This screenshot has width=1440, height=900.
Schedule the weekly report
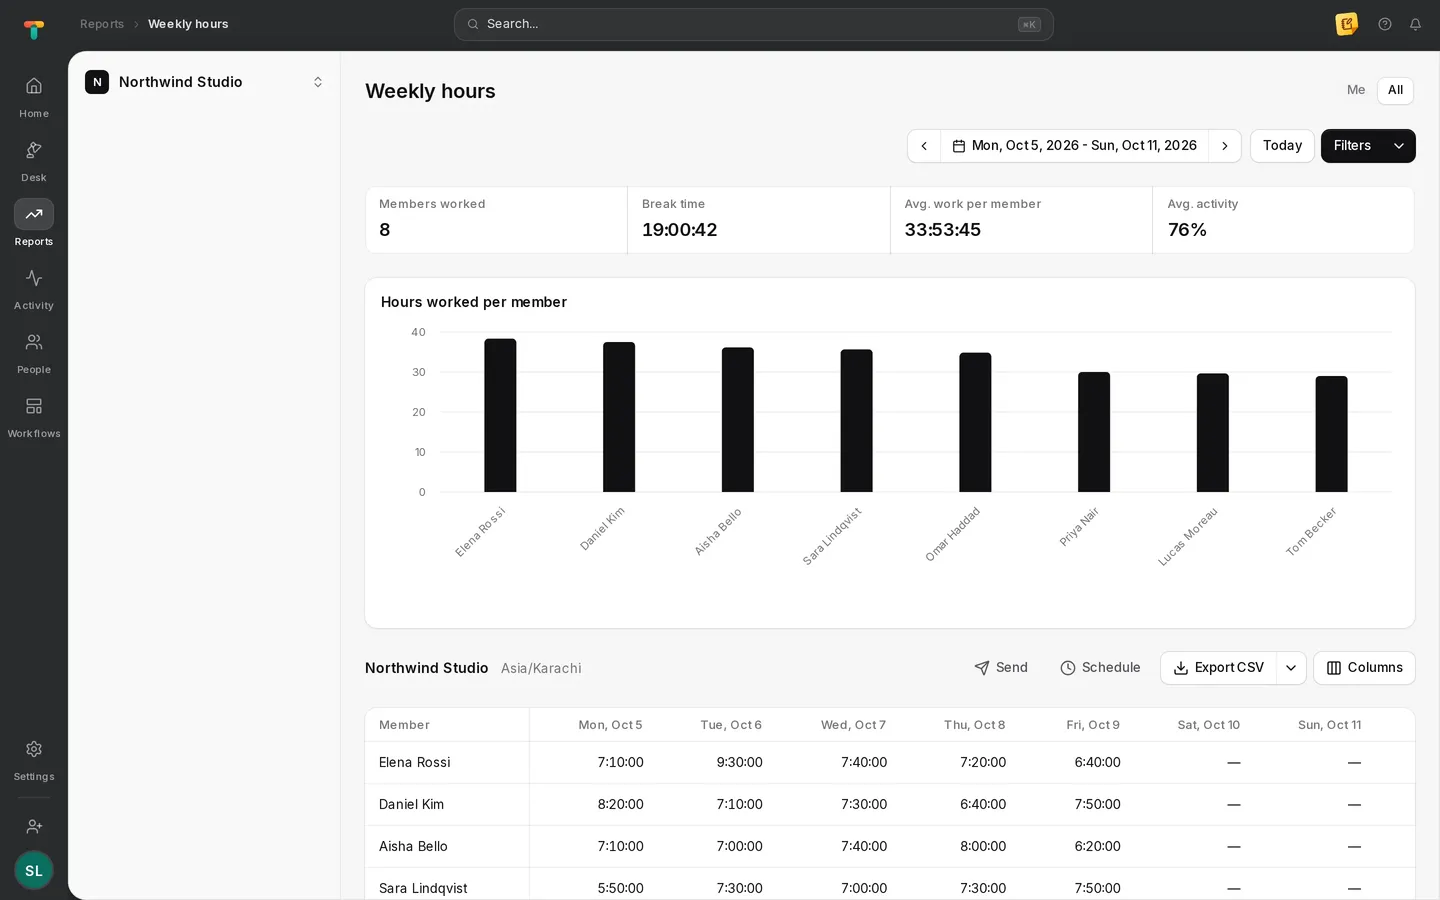tap(1100, 668)
